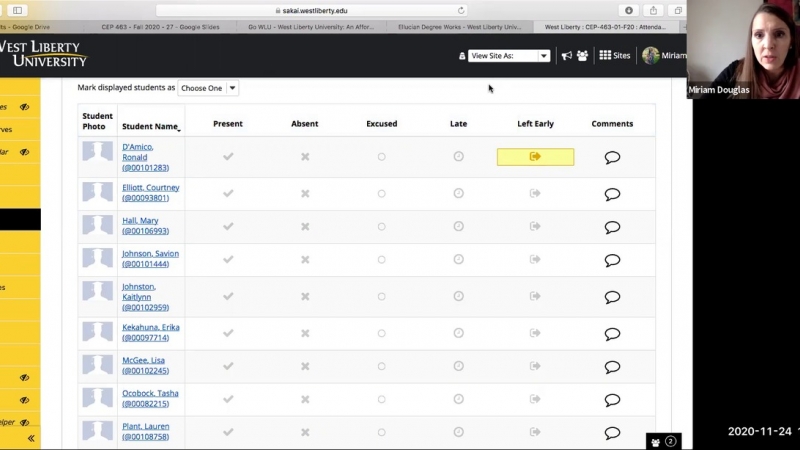
Task: Open the 'Choose One' mark students dropdown
Action: (x=208, y=88)
